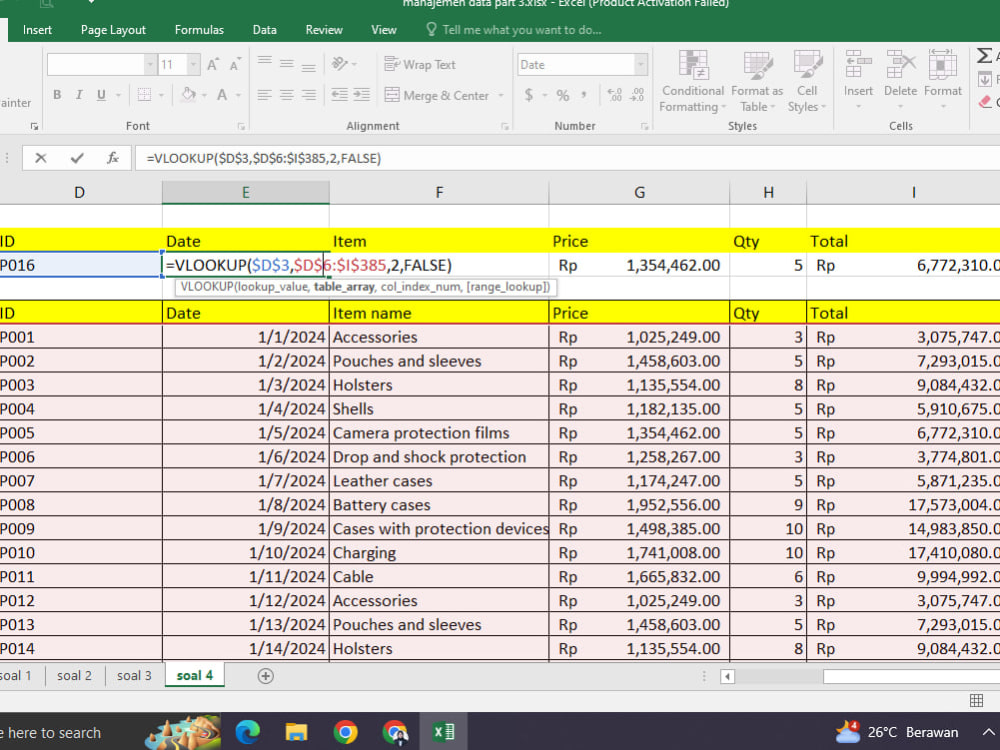Toggle Underline formatting
The height and width of the screenshot is (750, 1000).
click(x=101, y=95)
